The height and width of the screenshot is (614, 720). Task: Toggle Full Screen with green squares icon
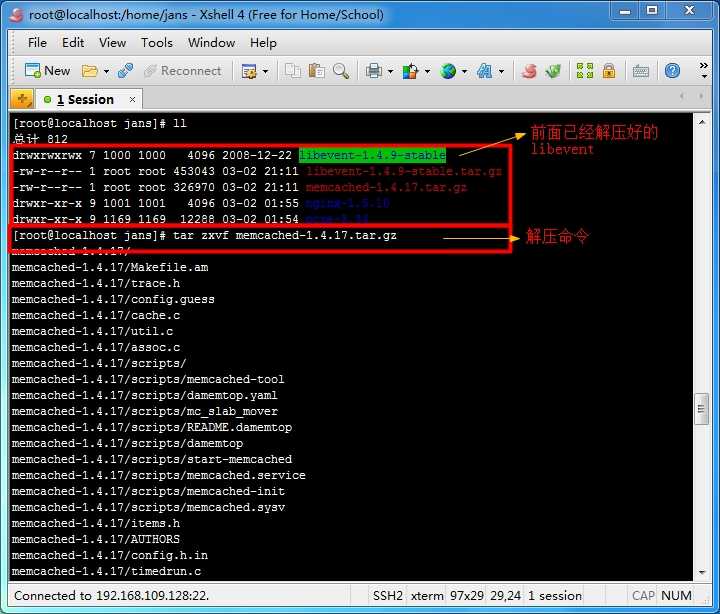tap(585, 71)
